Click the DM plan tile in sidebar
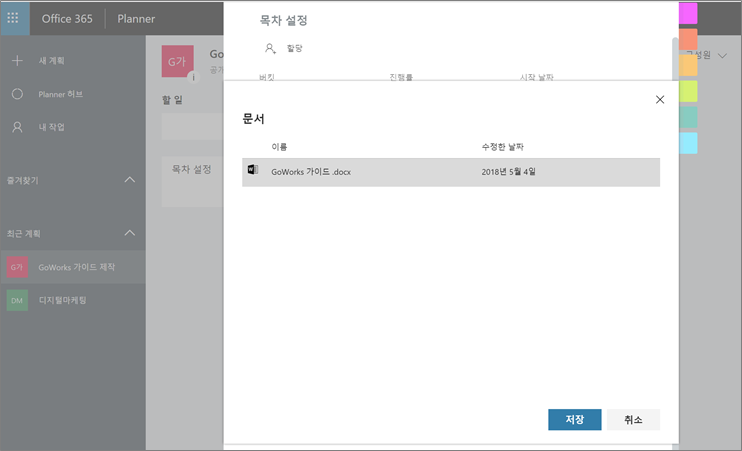The height and width of the screenshot is (451, 742). click(17, 300)
